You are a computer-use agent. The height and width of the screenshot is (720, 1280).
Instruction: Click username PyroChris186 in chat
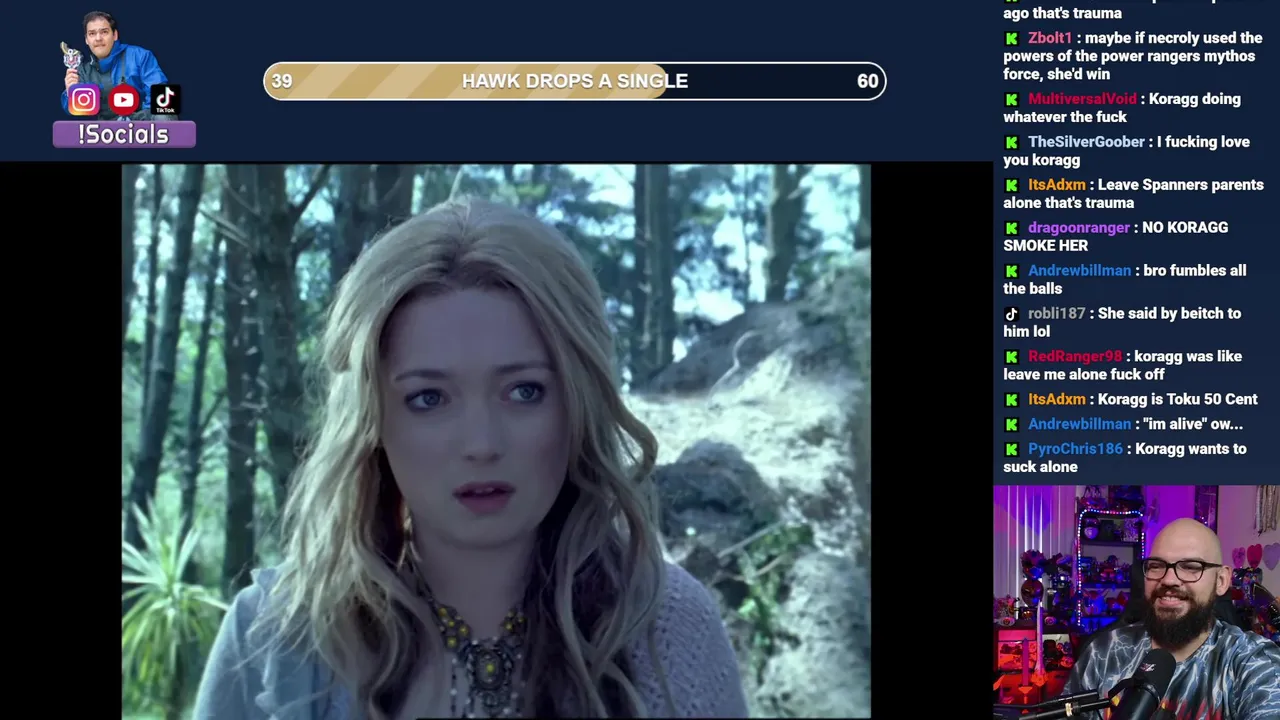click(1075, 449)
